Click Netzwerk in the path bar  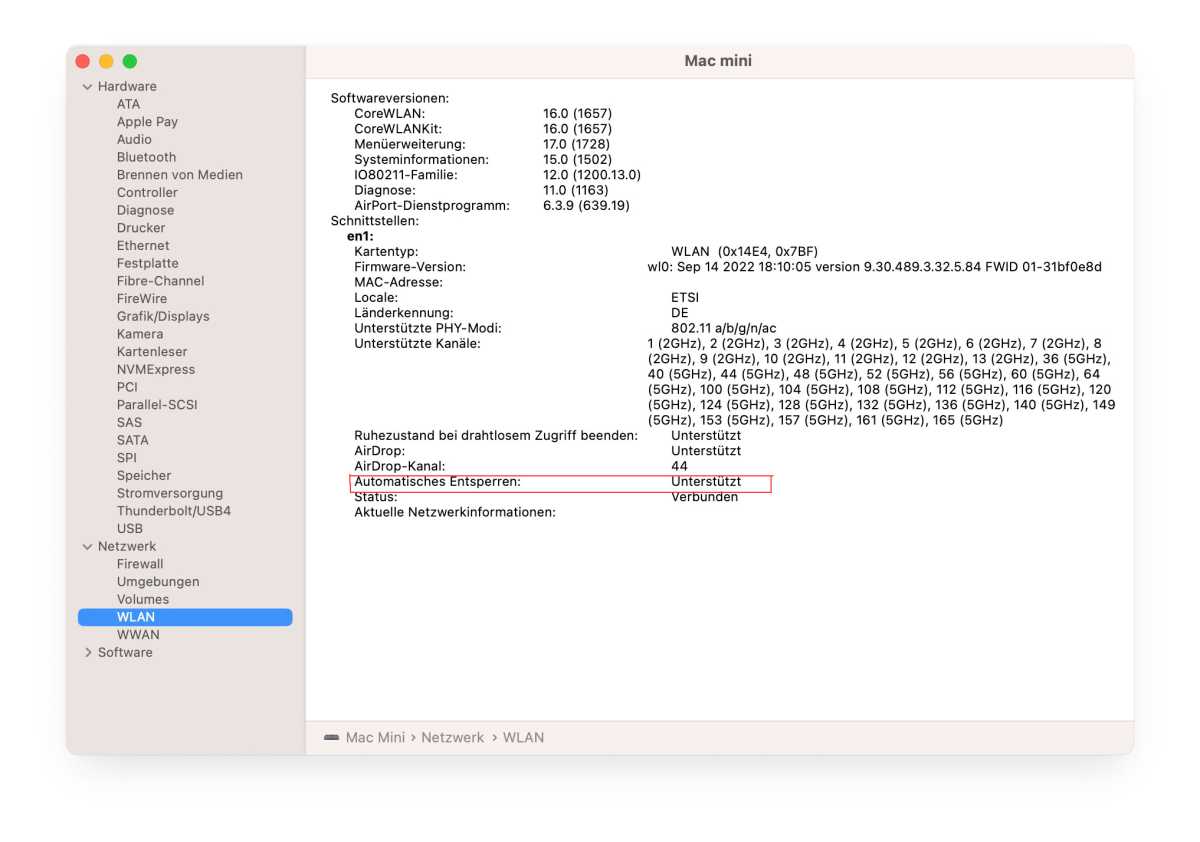(452, 738)
